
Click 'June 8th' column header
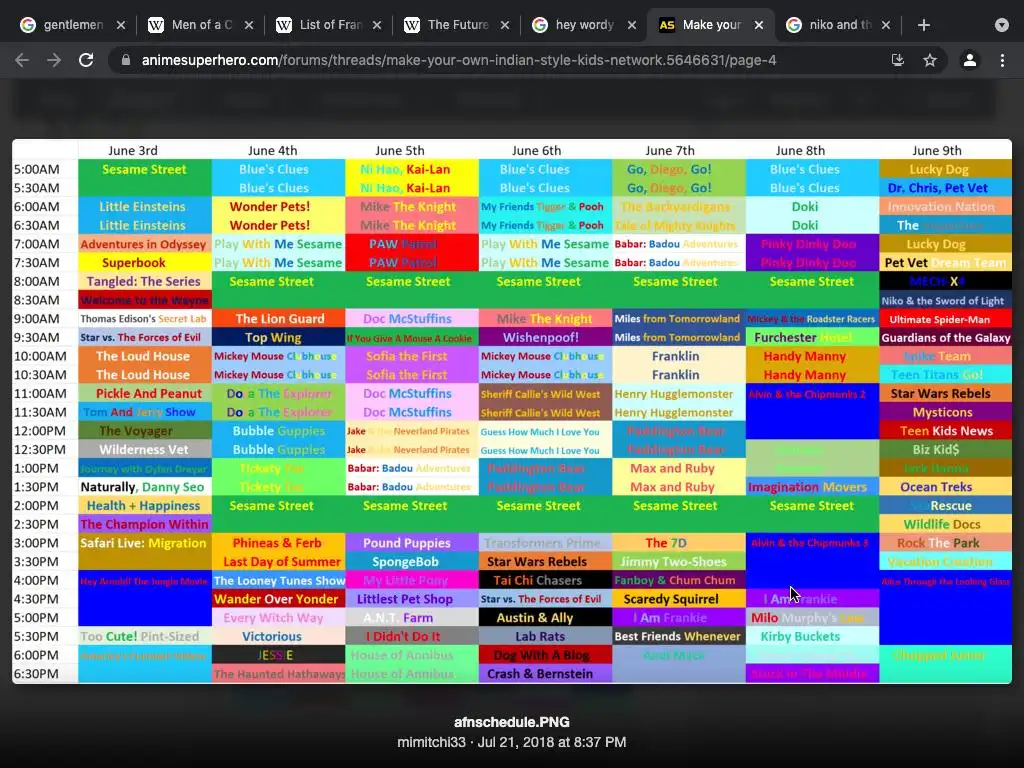[800, 150]
